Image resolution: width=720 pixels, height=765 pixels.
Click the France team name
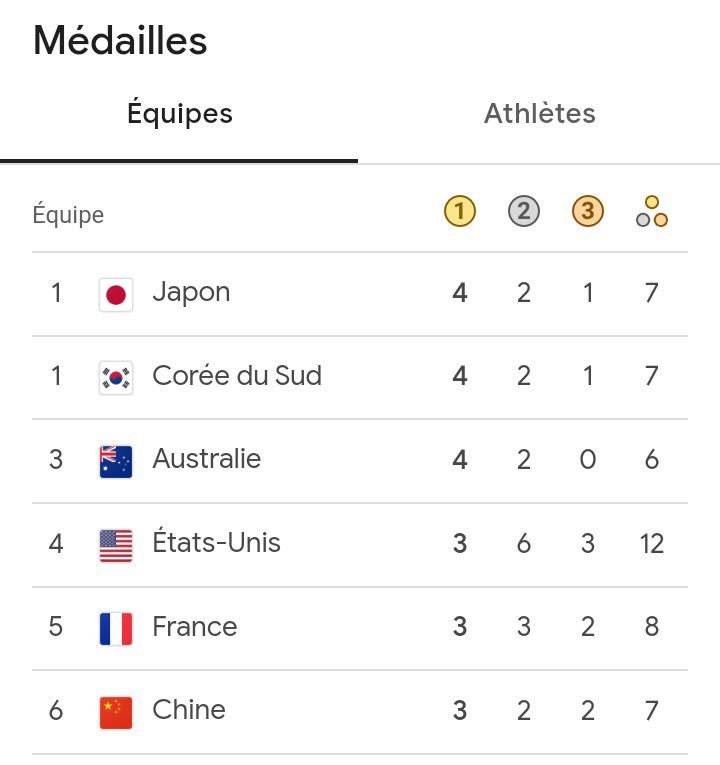pyautogui.click(x=194, y=627)
